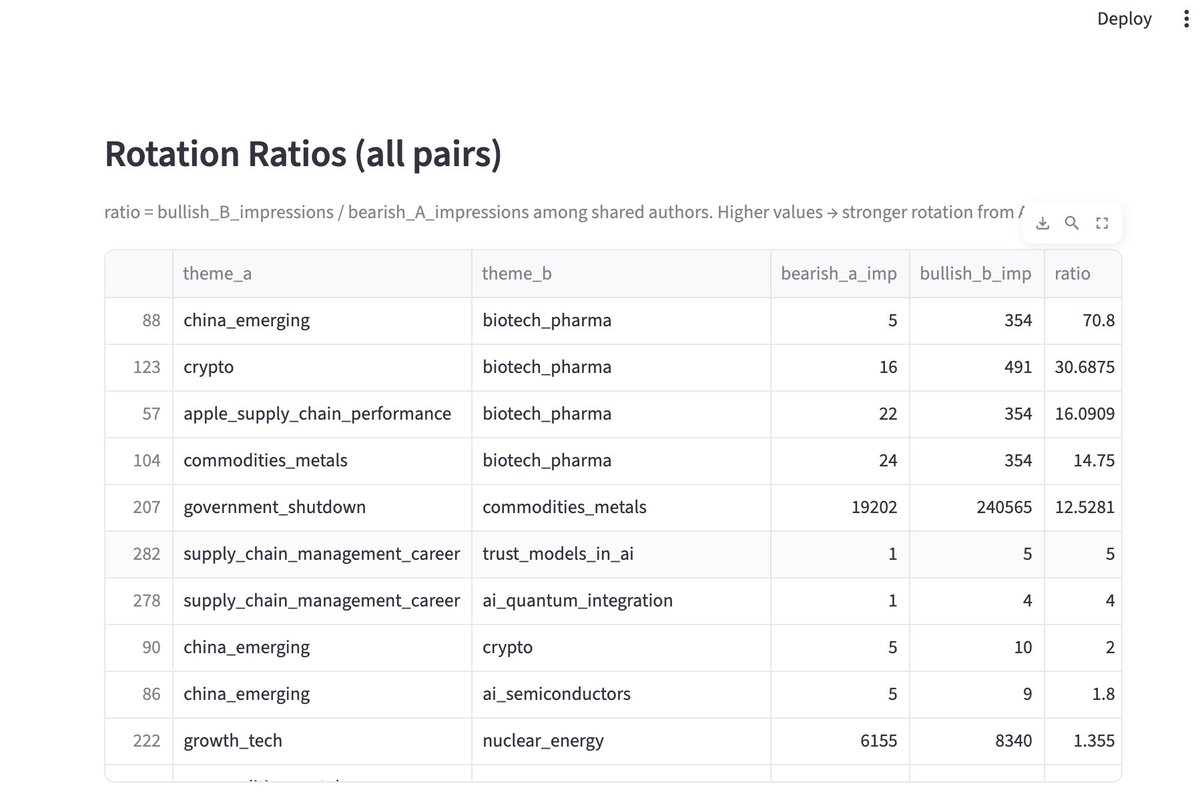
Task: Click biotech_pharma cell in row 88
Action: pyautogui.click(x=621, y=320)
